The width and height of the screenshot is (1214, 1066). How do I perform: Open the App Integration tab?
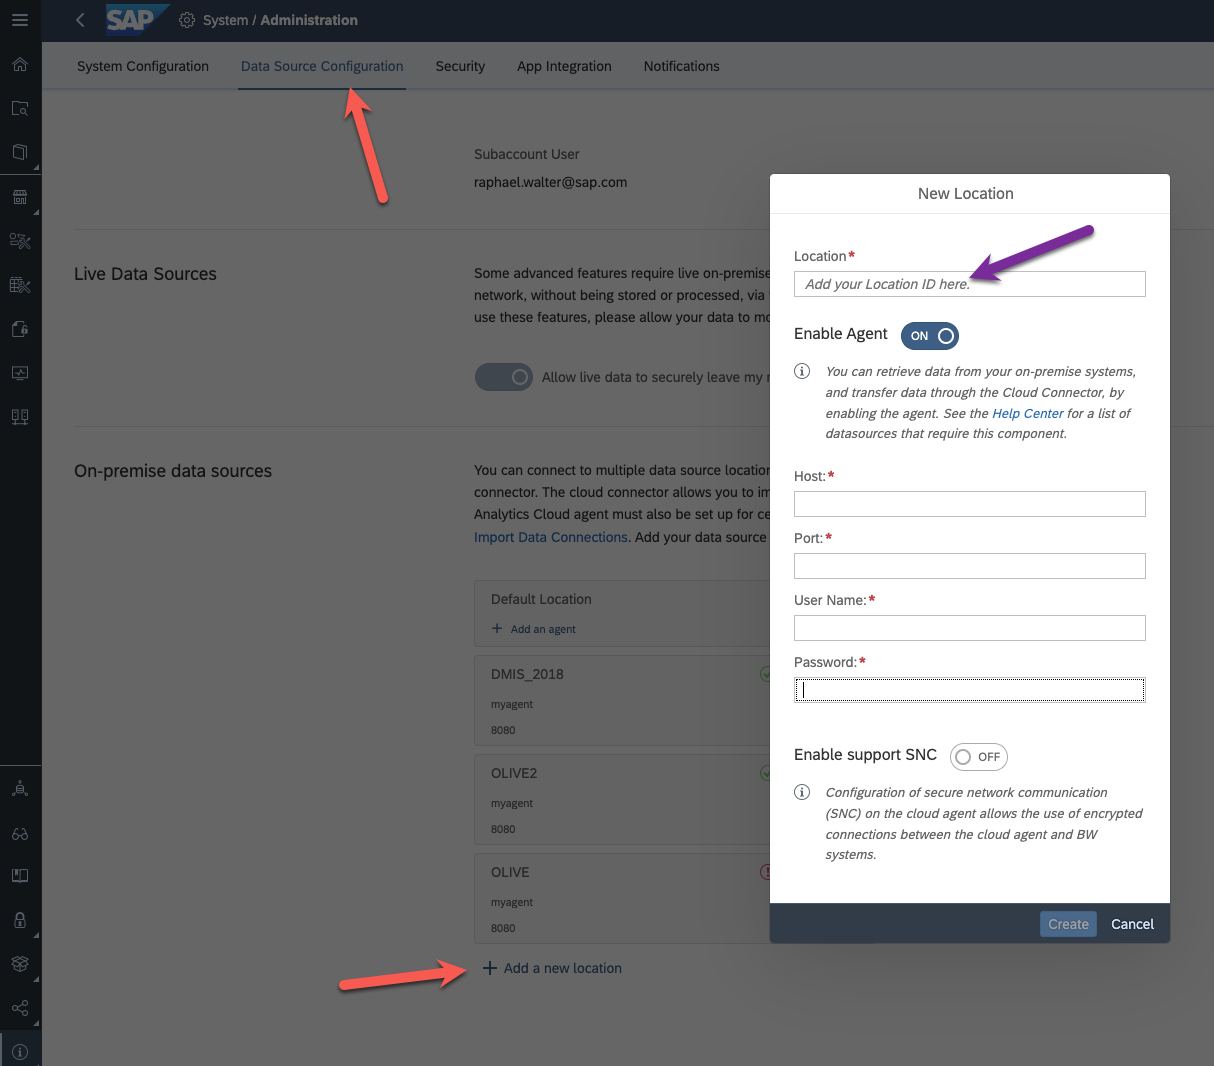pos(564,66)
